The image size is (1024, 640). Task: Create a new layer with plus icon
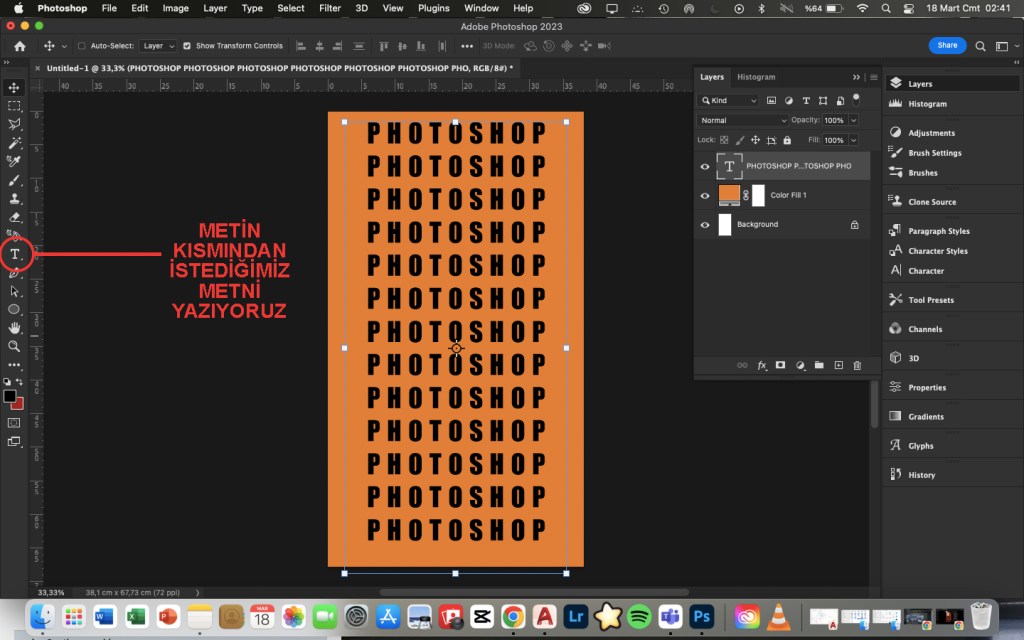[x=838, y=366]
